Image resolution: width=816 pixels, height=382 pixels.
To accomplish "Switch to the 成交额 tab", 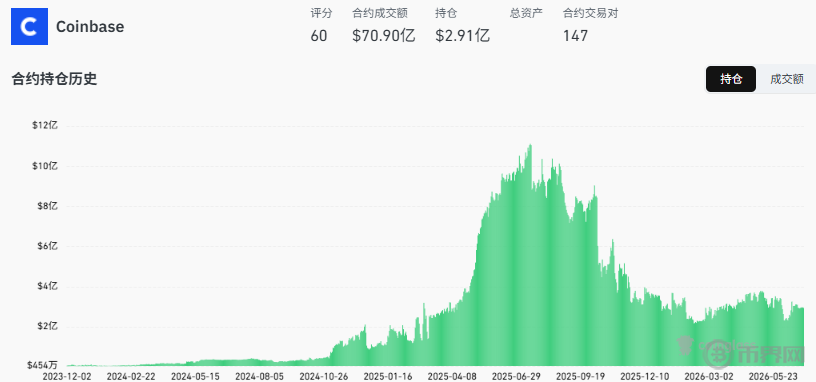I will click(786, 79).
